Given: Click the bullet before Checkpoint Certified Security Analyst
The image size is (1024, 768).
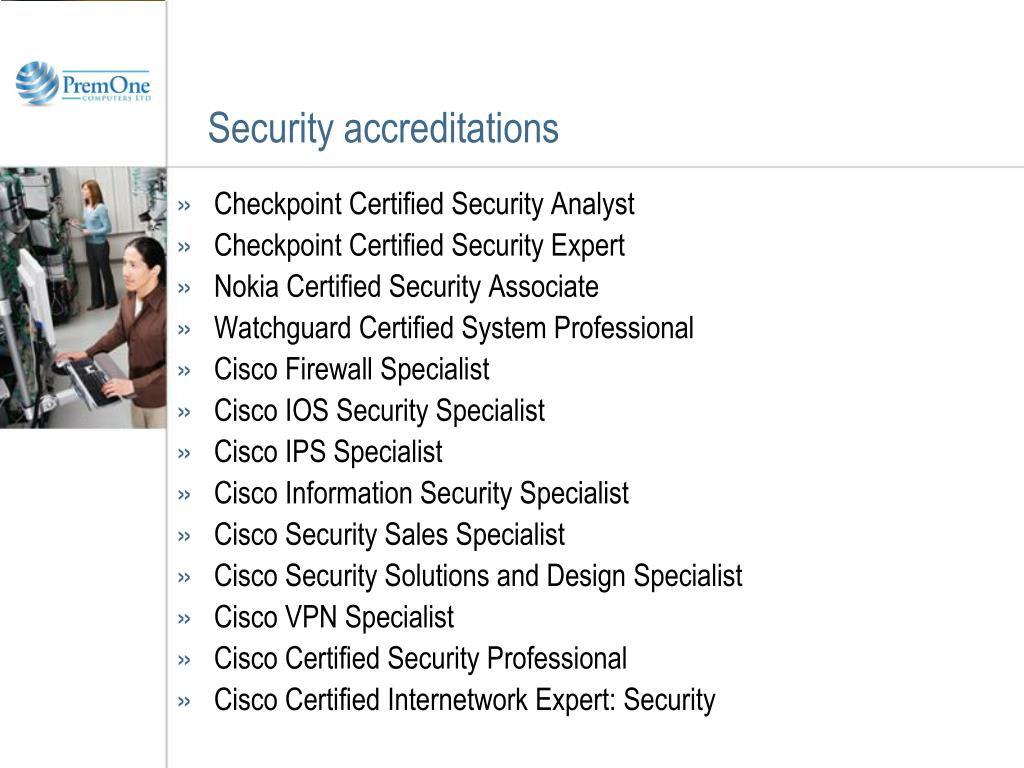Looking at the screenshot, I should tap(184, 206).
